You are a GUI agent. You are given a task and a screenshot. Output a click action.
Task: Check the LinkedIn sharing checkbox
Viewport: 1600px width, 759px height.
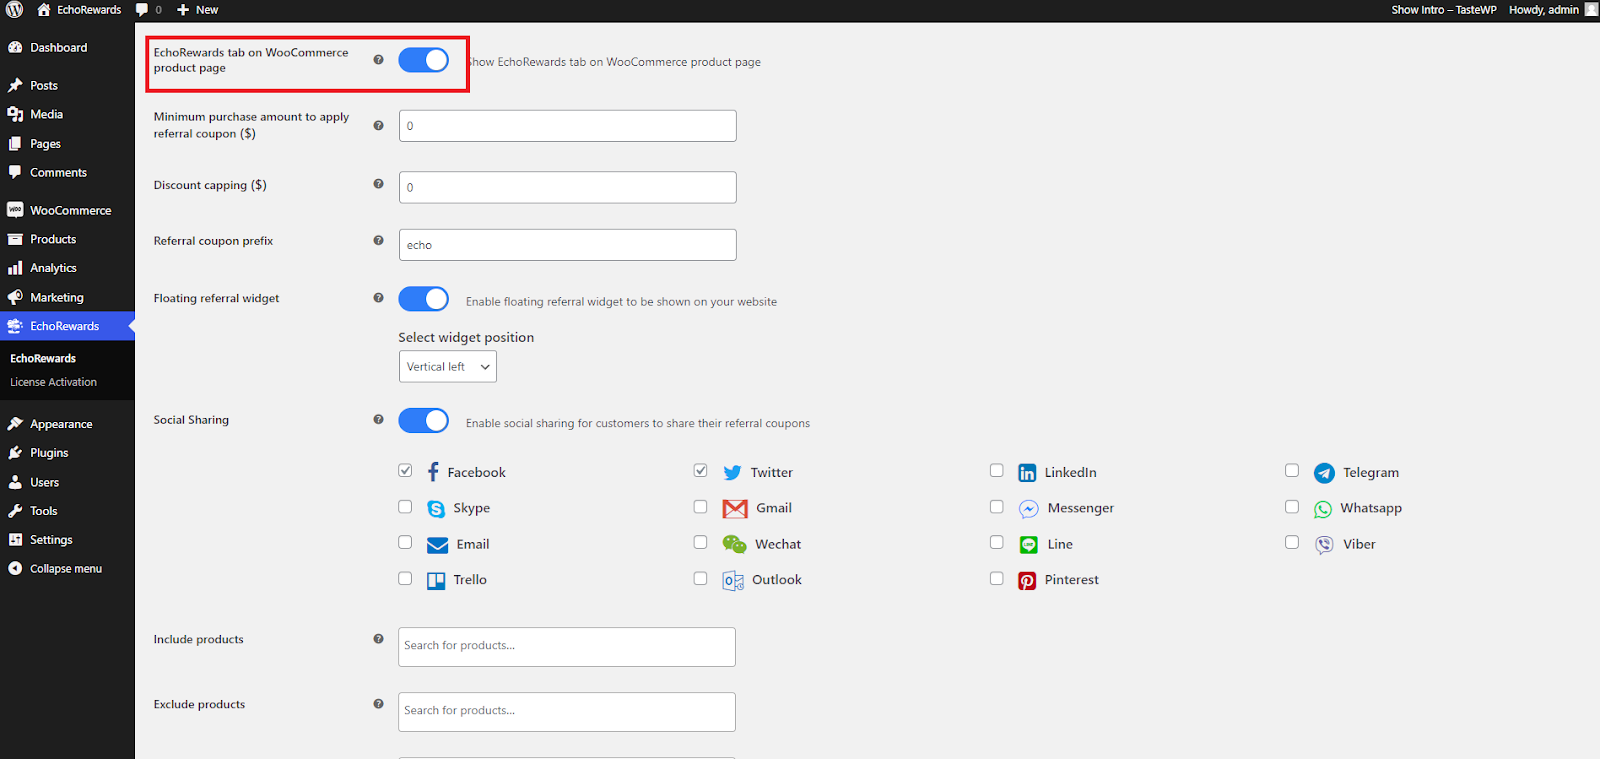[x=996, y=471]
